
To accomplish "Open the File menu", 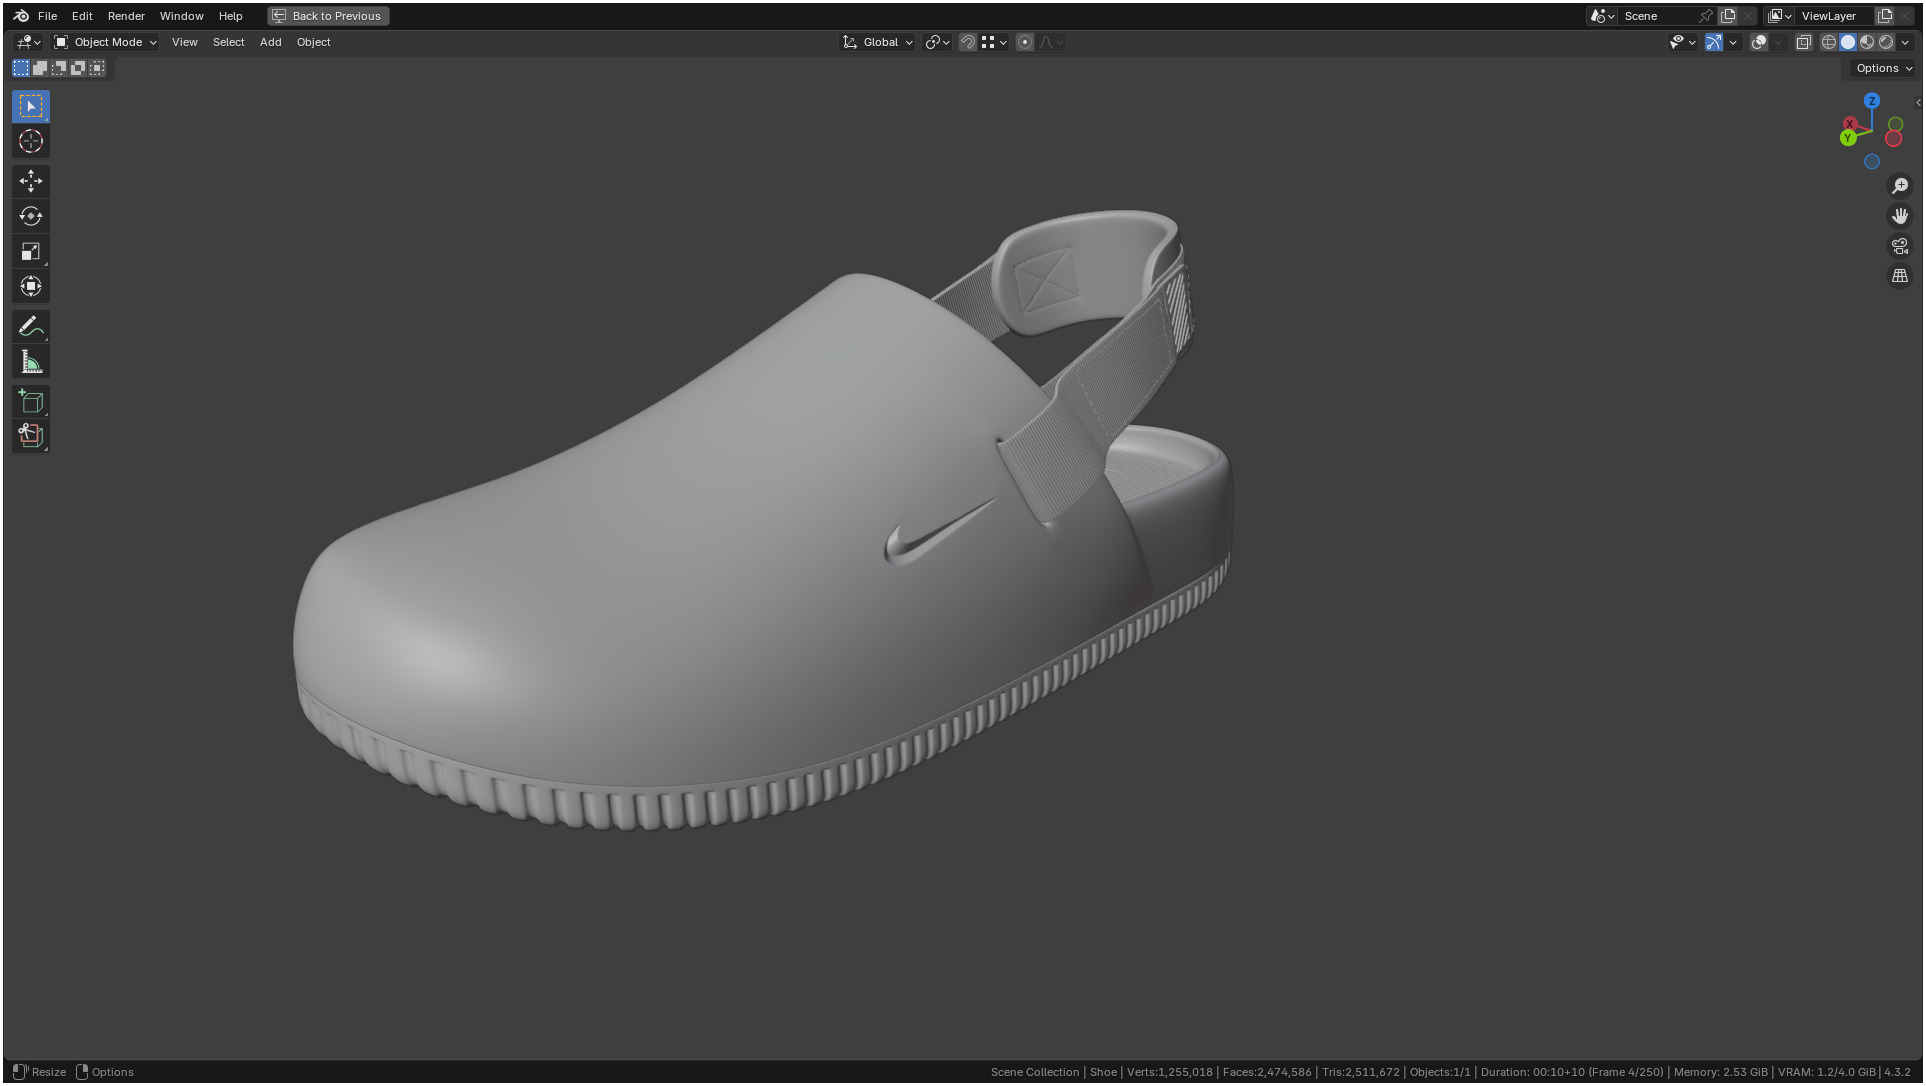I will tap(47, 16).
